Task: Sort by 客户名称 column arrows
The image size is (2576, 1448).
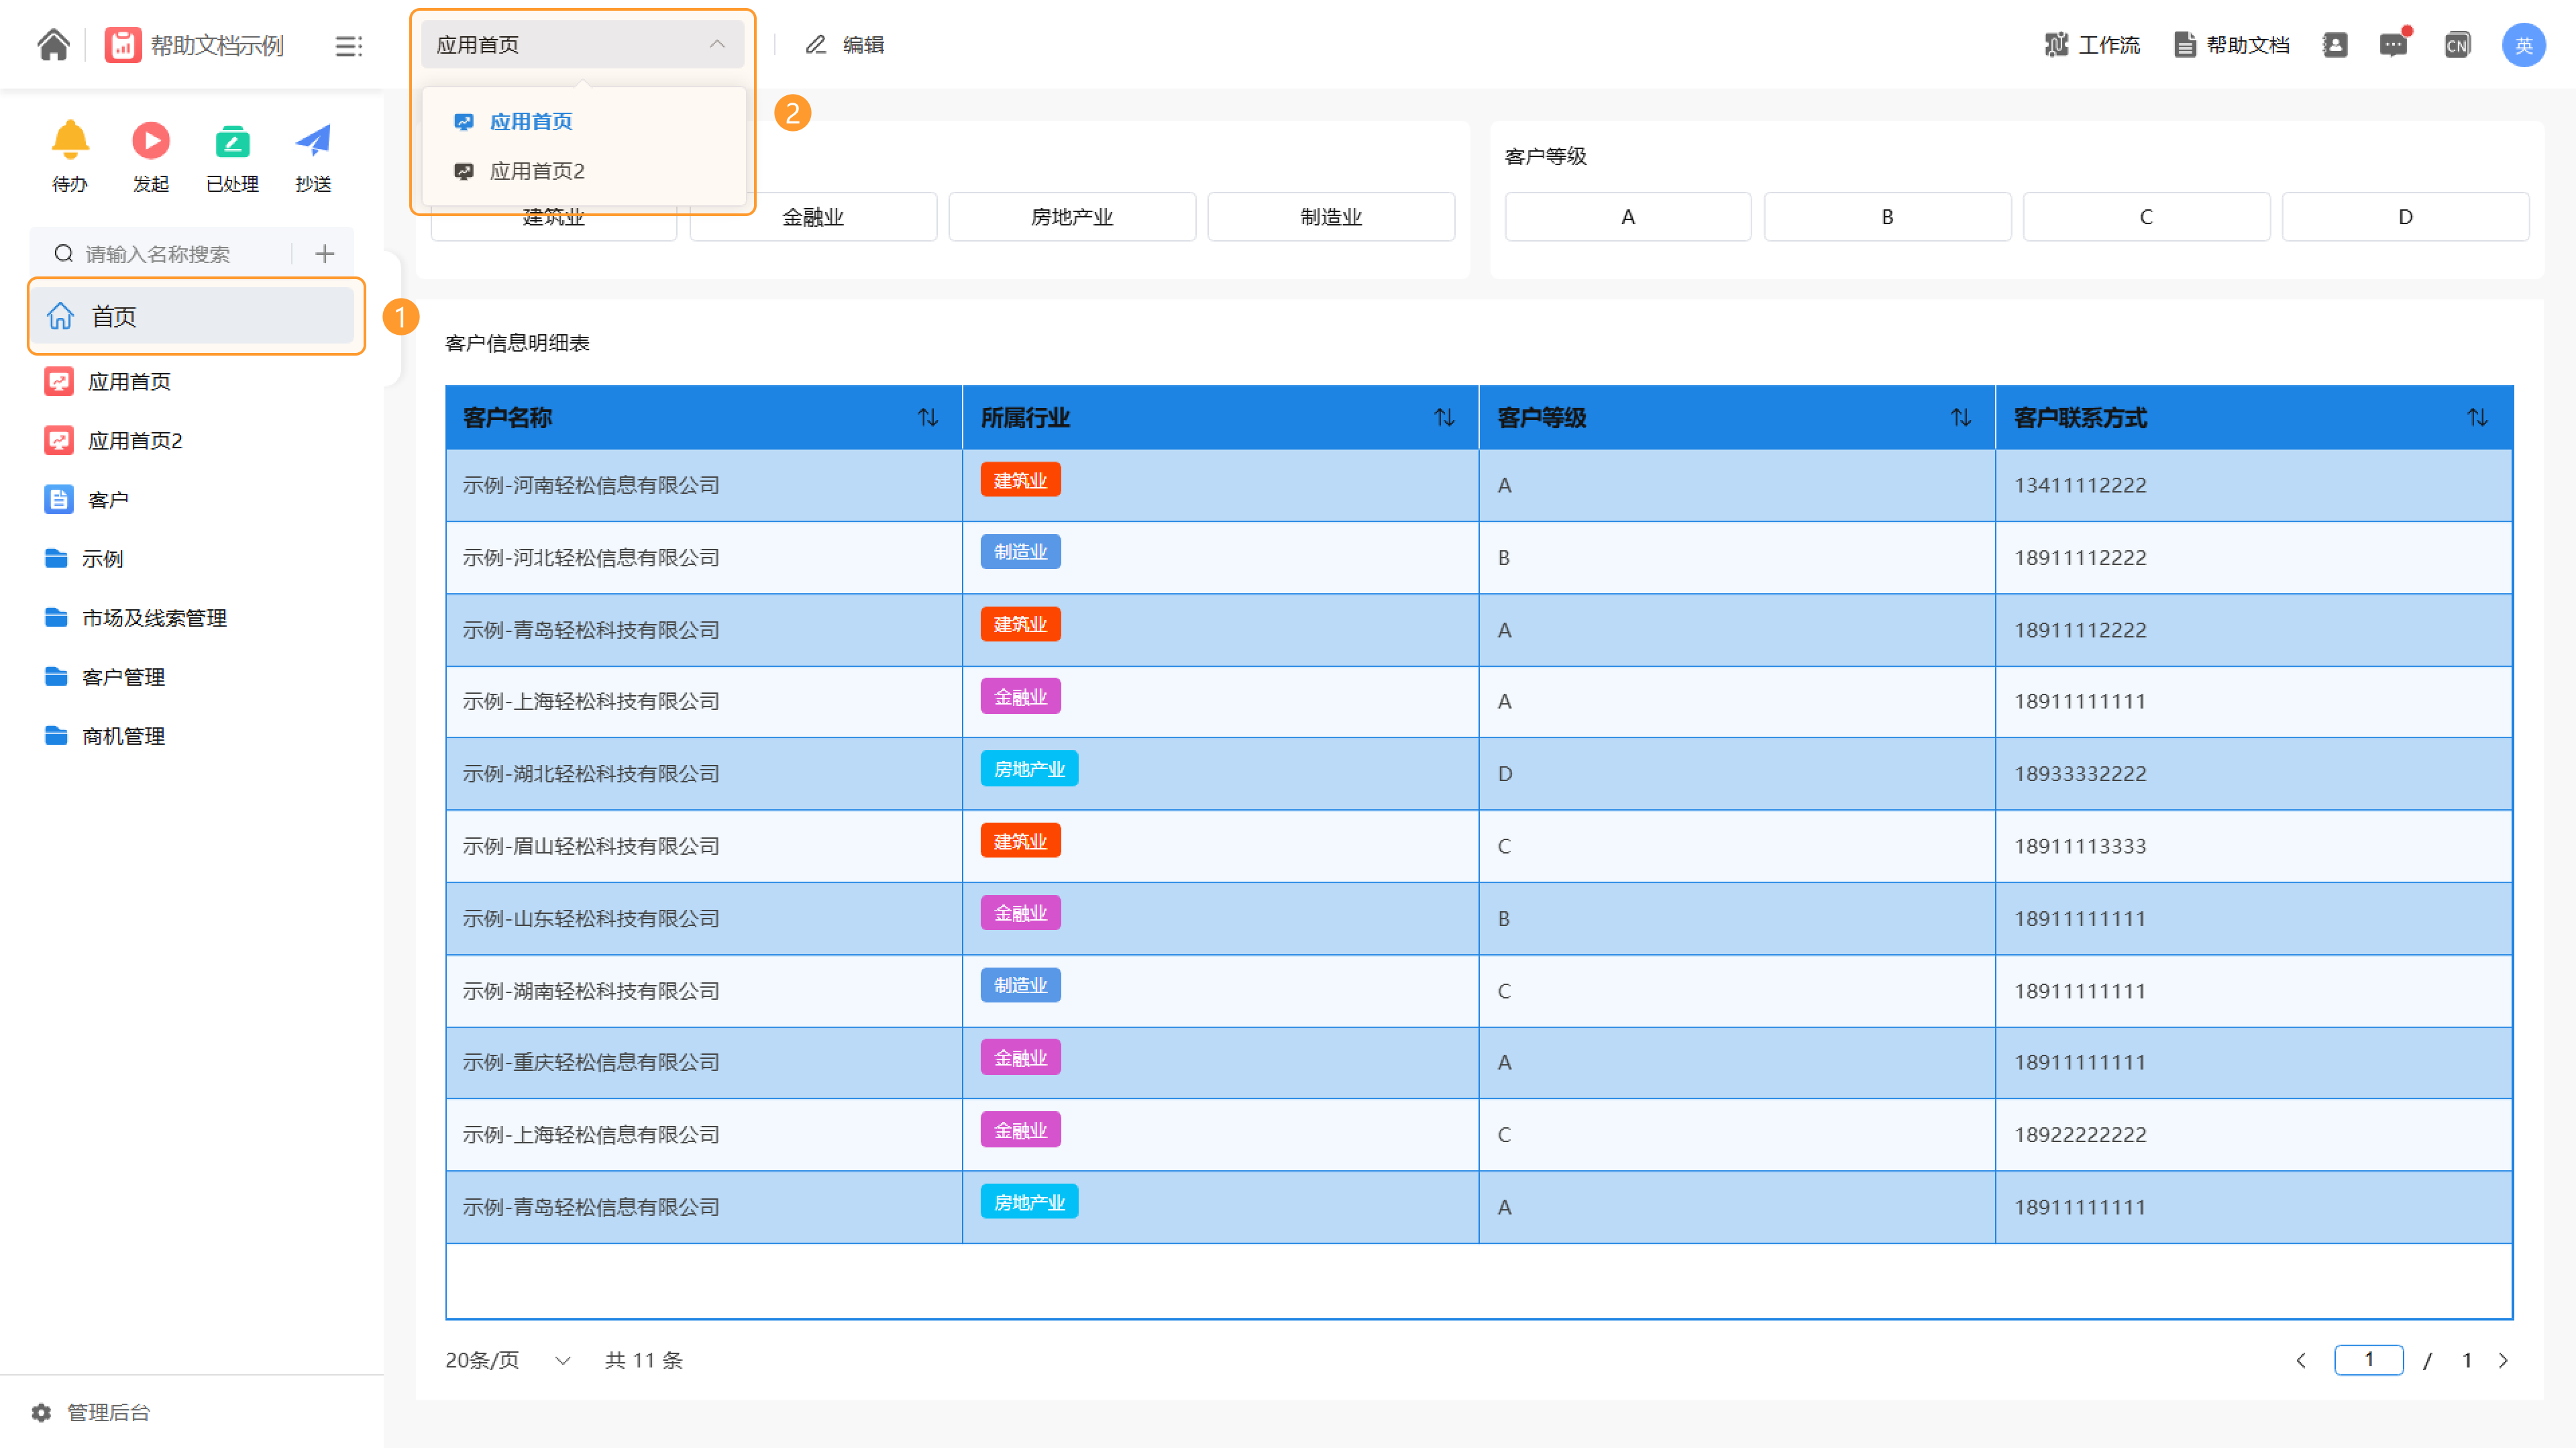Action: click(928, 417)
